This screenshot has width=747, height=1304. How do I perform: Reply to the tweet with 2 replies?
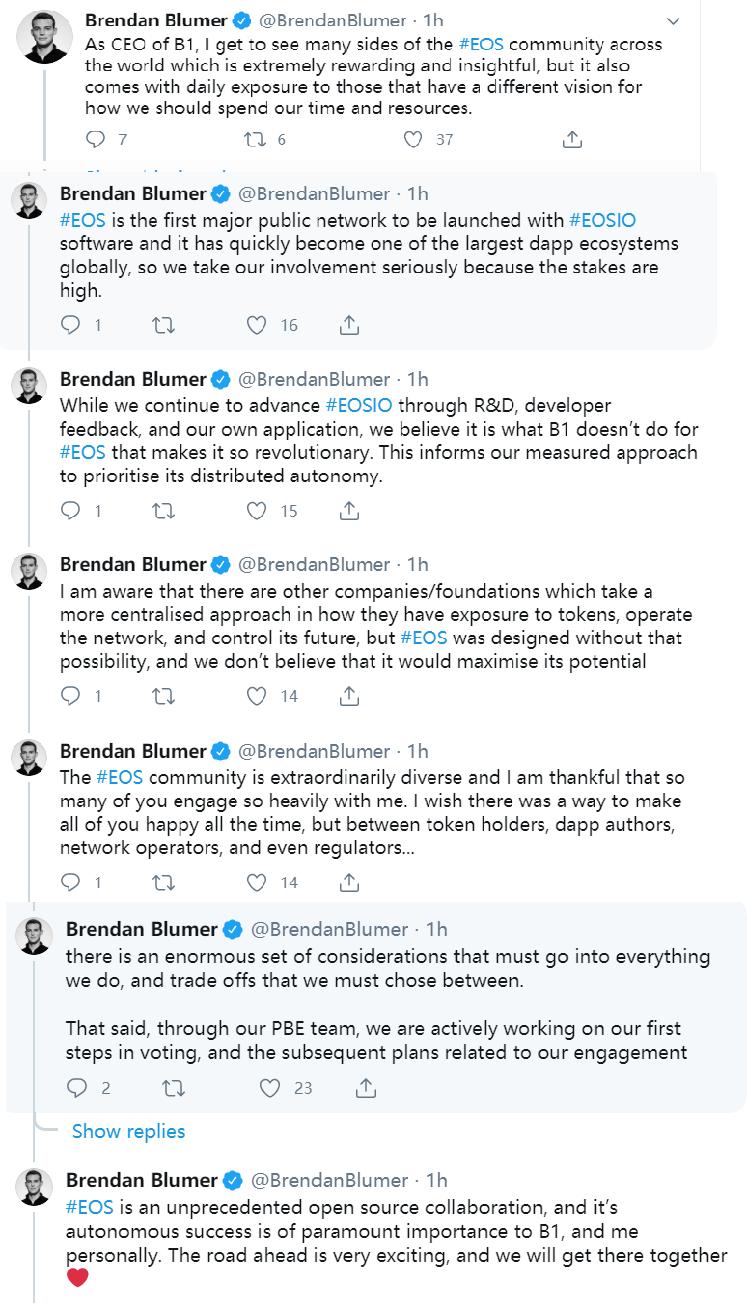pos(76,1088)
